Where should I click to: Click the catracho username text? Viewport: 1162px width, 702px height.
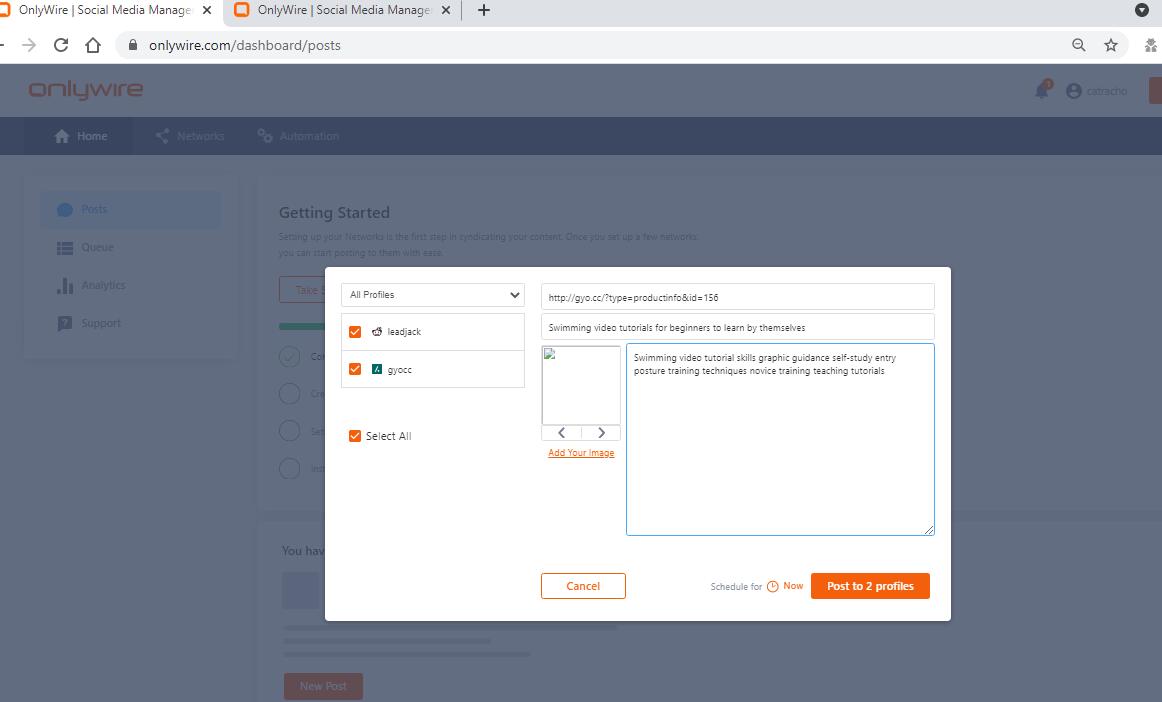1107,91
